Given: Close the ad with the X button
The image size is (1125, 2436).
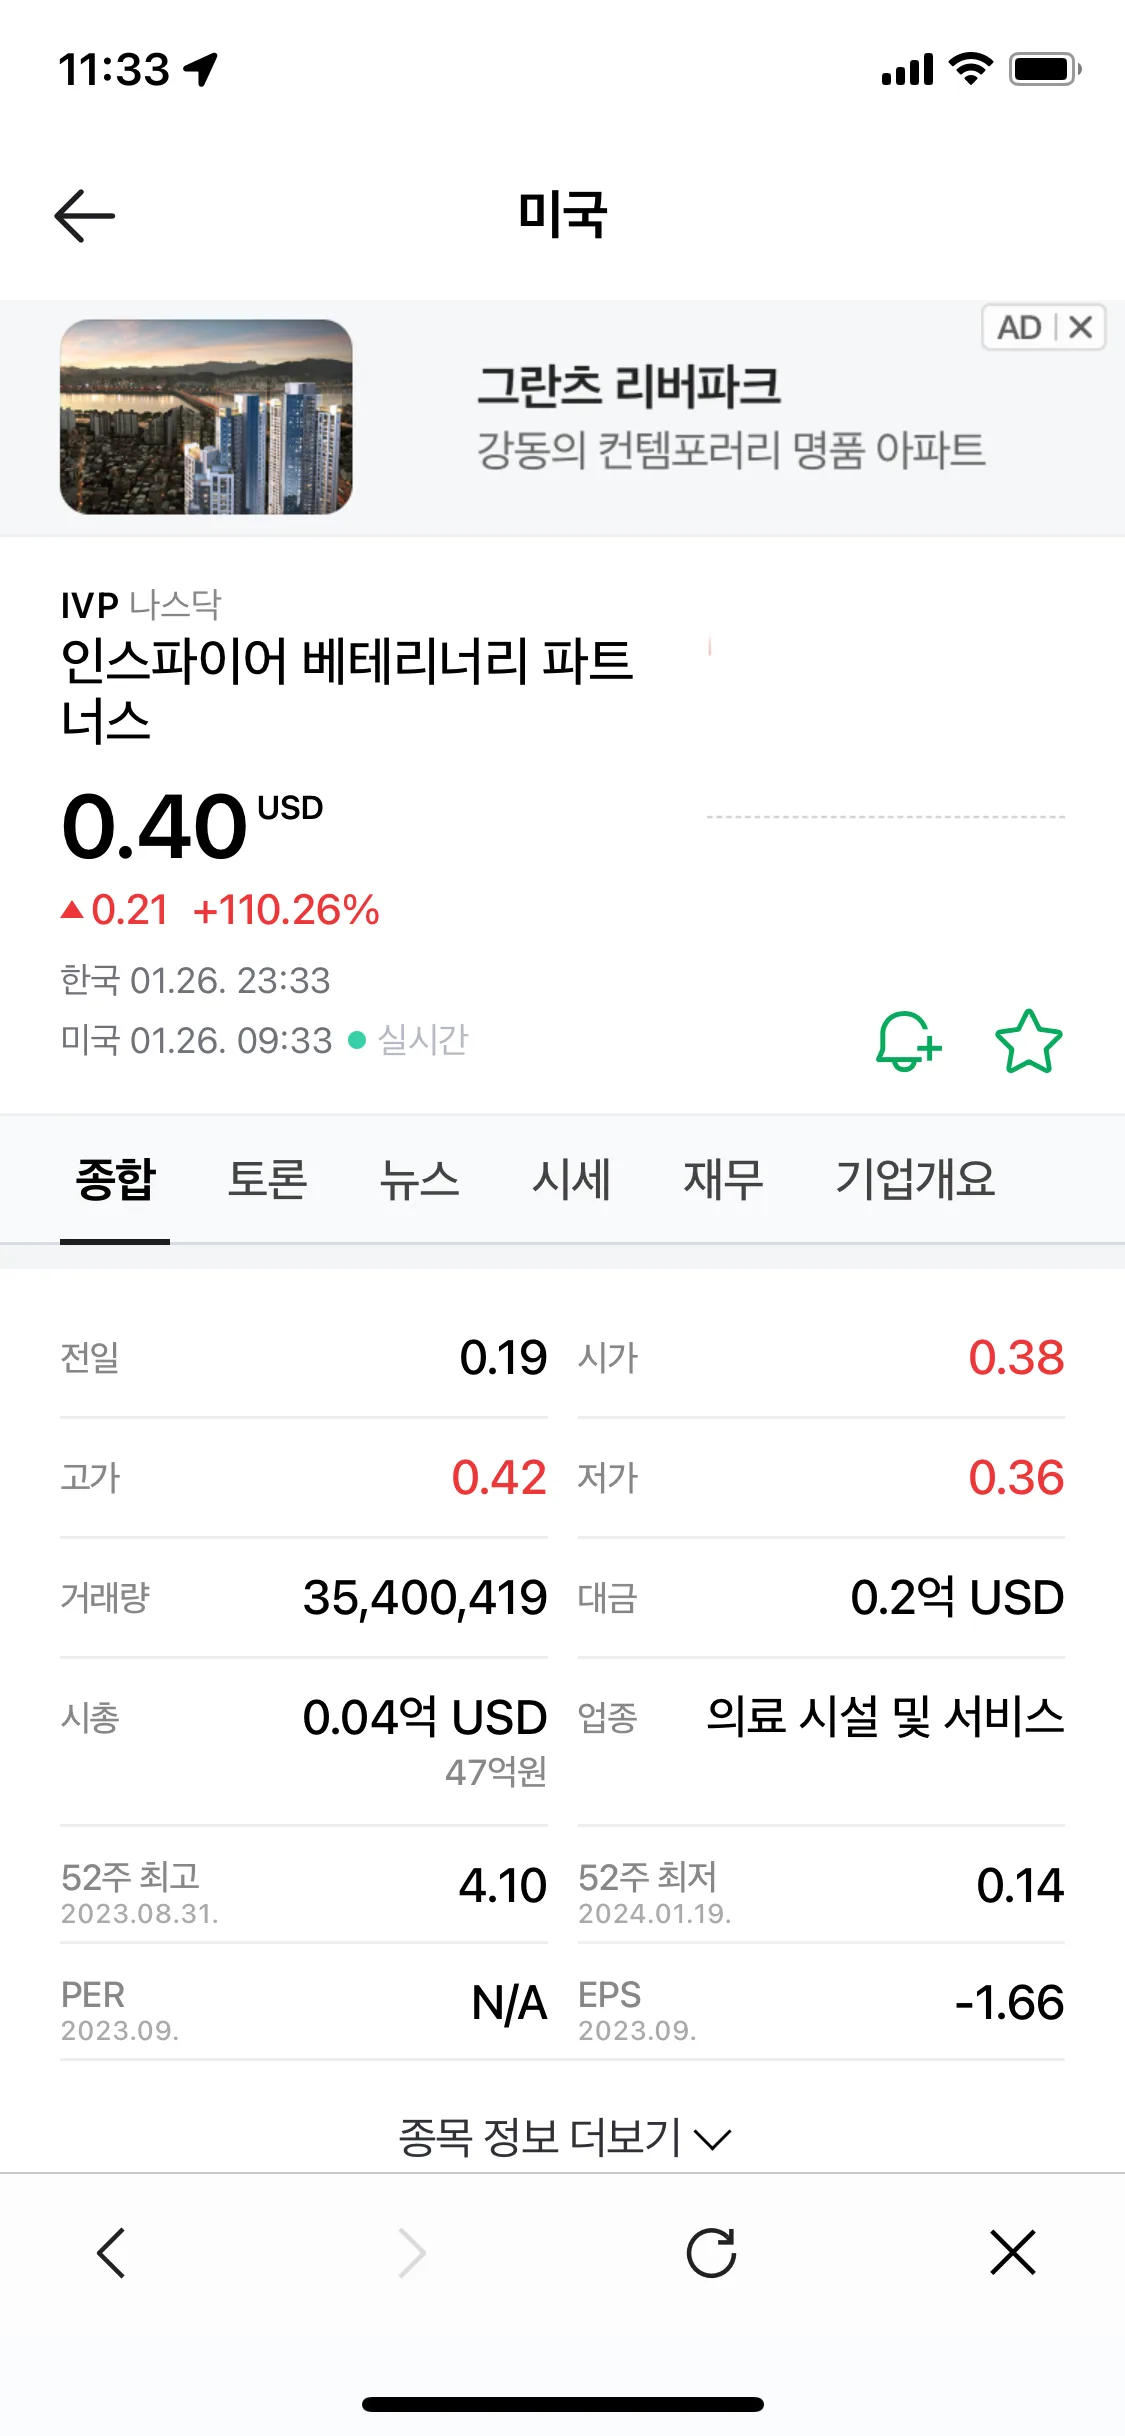Looking at the screenshot, I should pos(1080,327).
